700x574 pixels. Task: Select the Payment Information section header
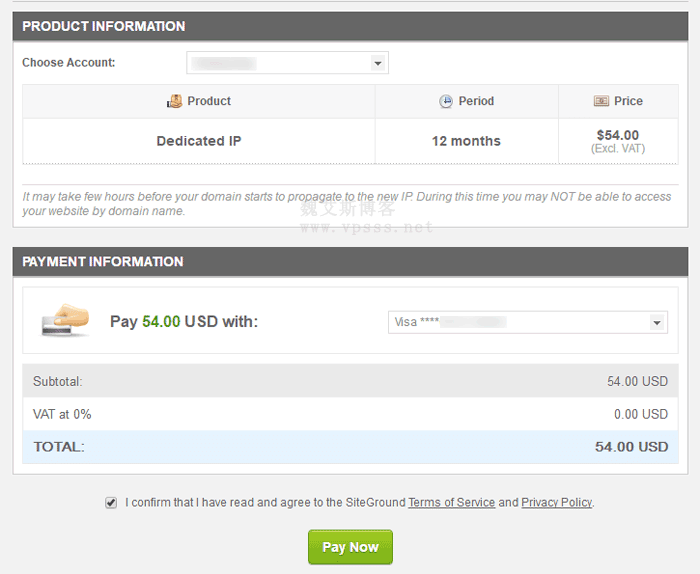pos(350,261)
